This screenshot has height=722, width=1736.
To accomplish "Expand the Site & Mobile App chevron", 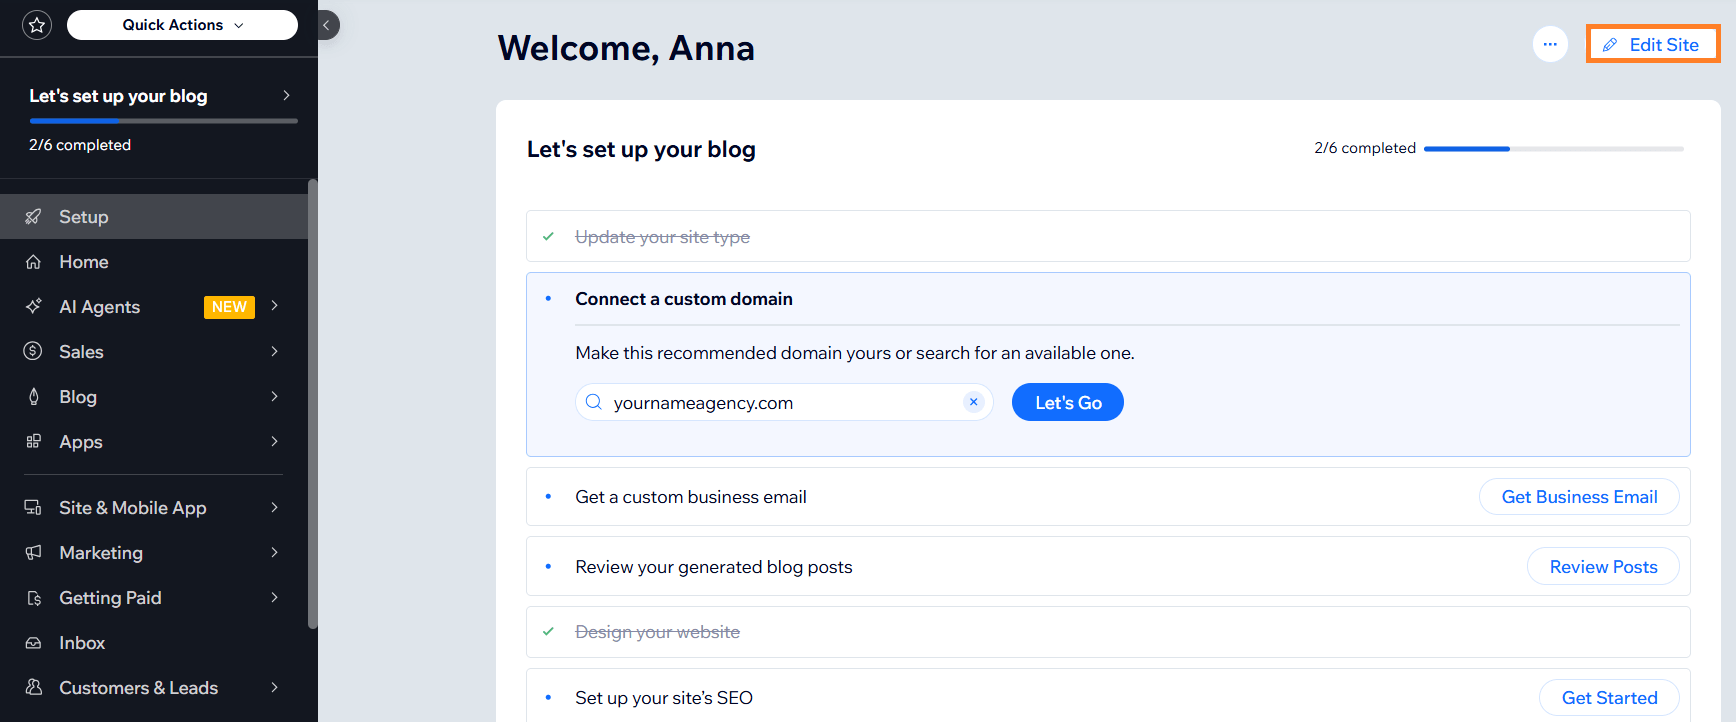I will [274, 508].
